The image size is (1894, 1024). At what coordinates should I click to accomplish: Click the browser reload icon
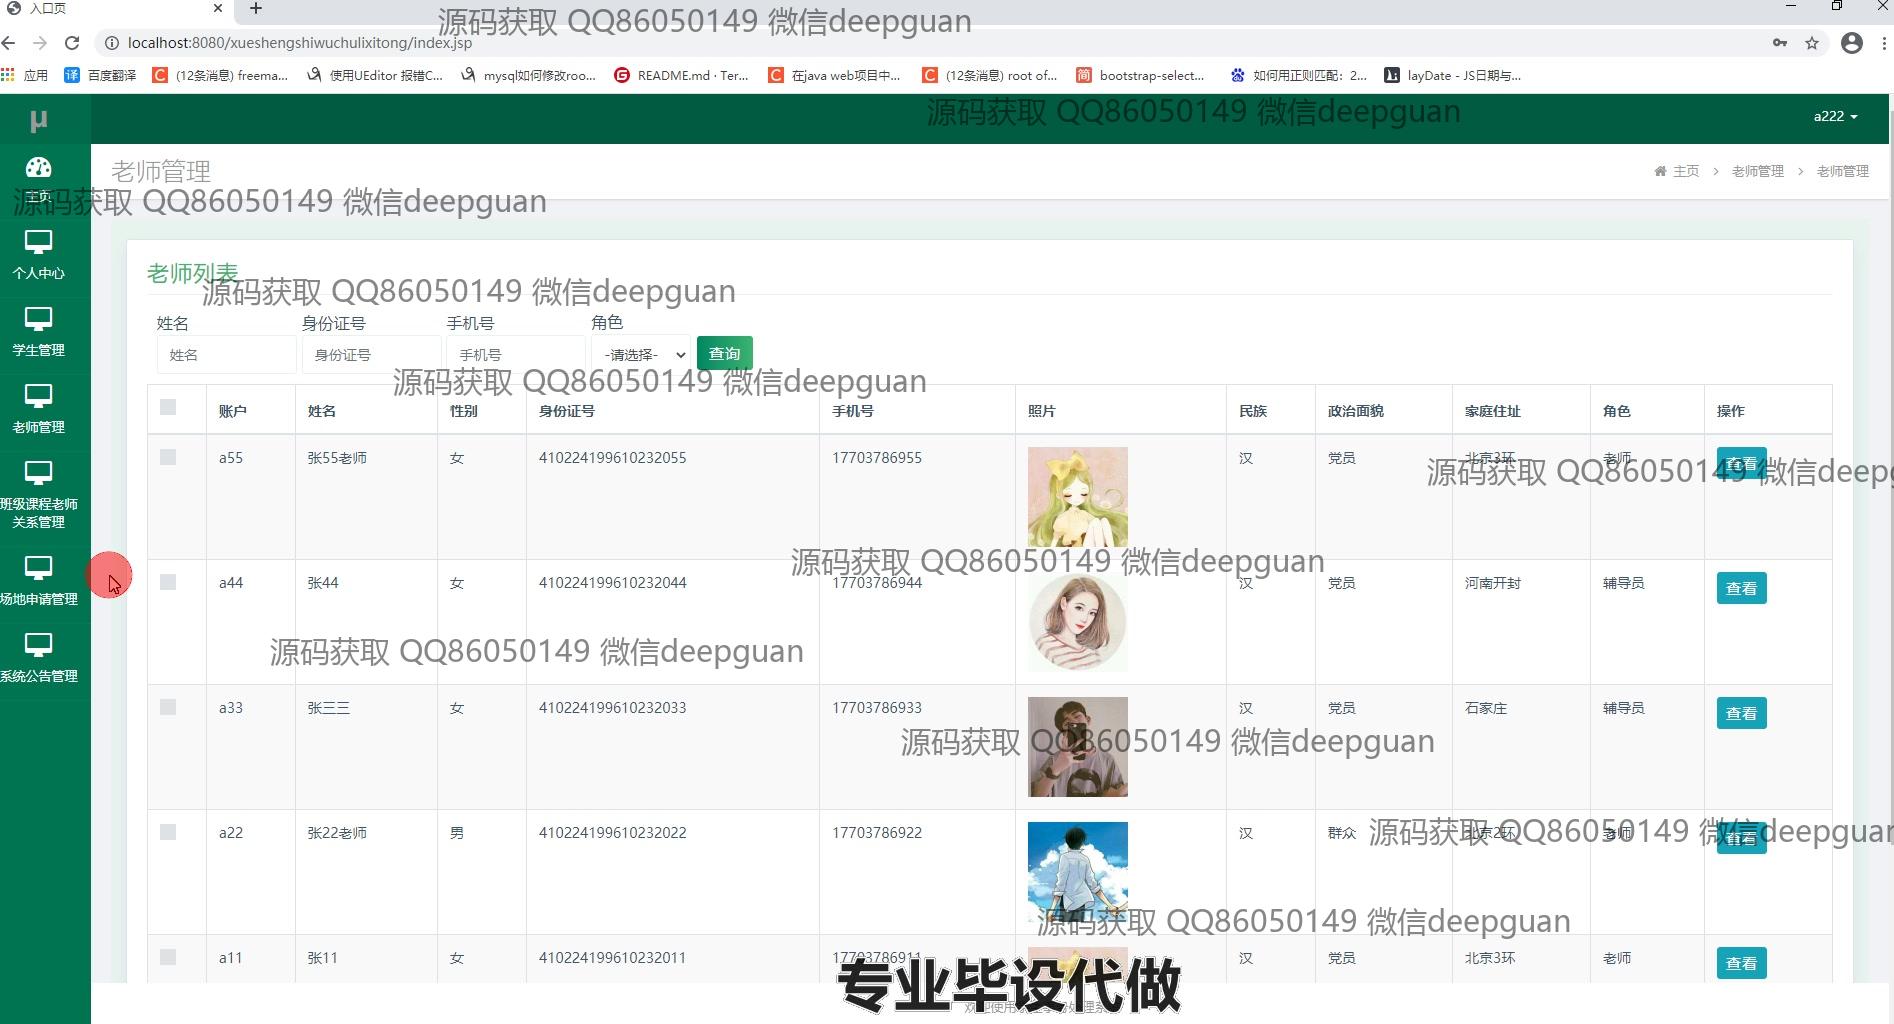72,43
